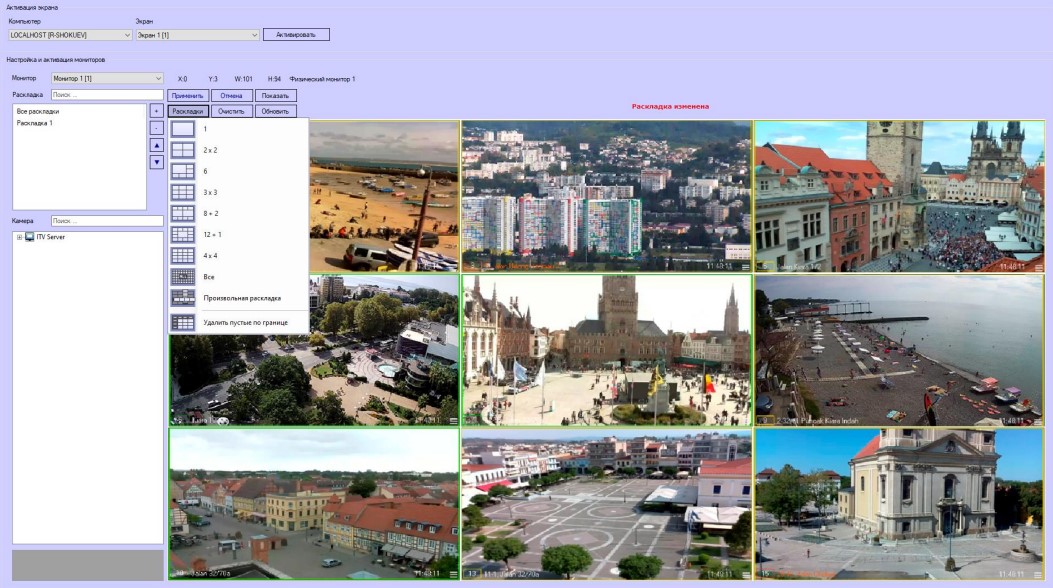The height and width of the screenshot is (588, 1053).
Task: Move layout down with the down arrow
Action: [156, 162]
